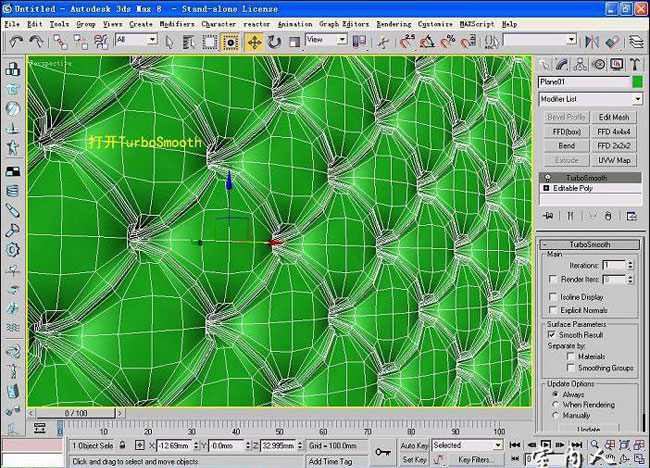Activate the Select and Scale tool
The height and width of the screenshot is (468, 650).
coord(294,42)
